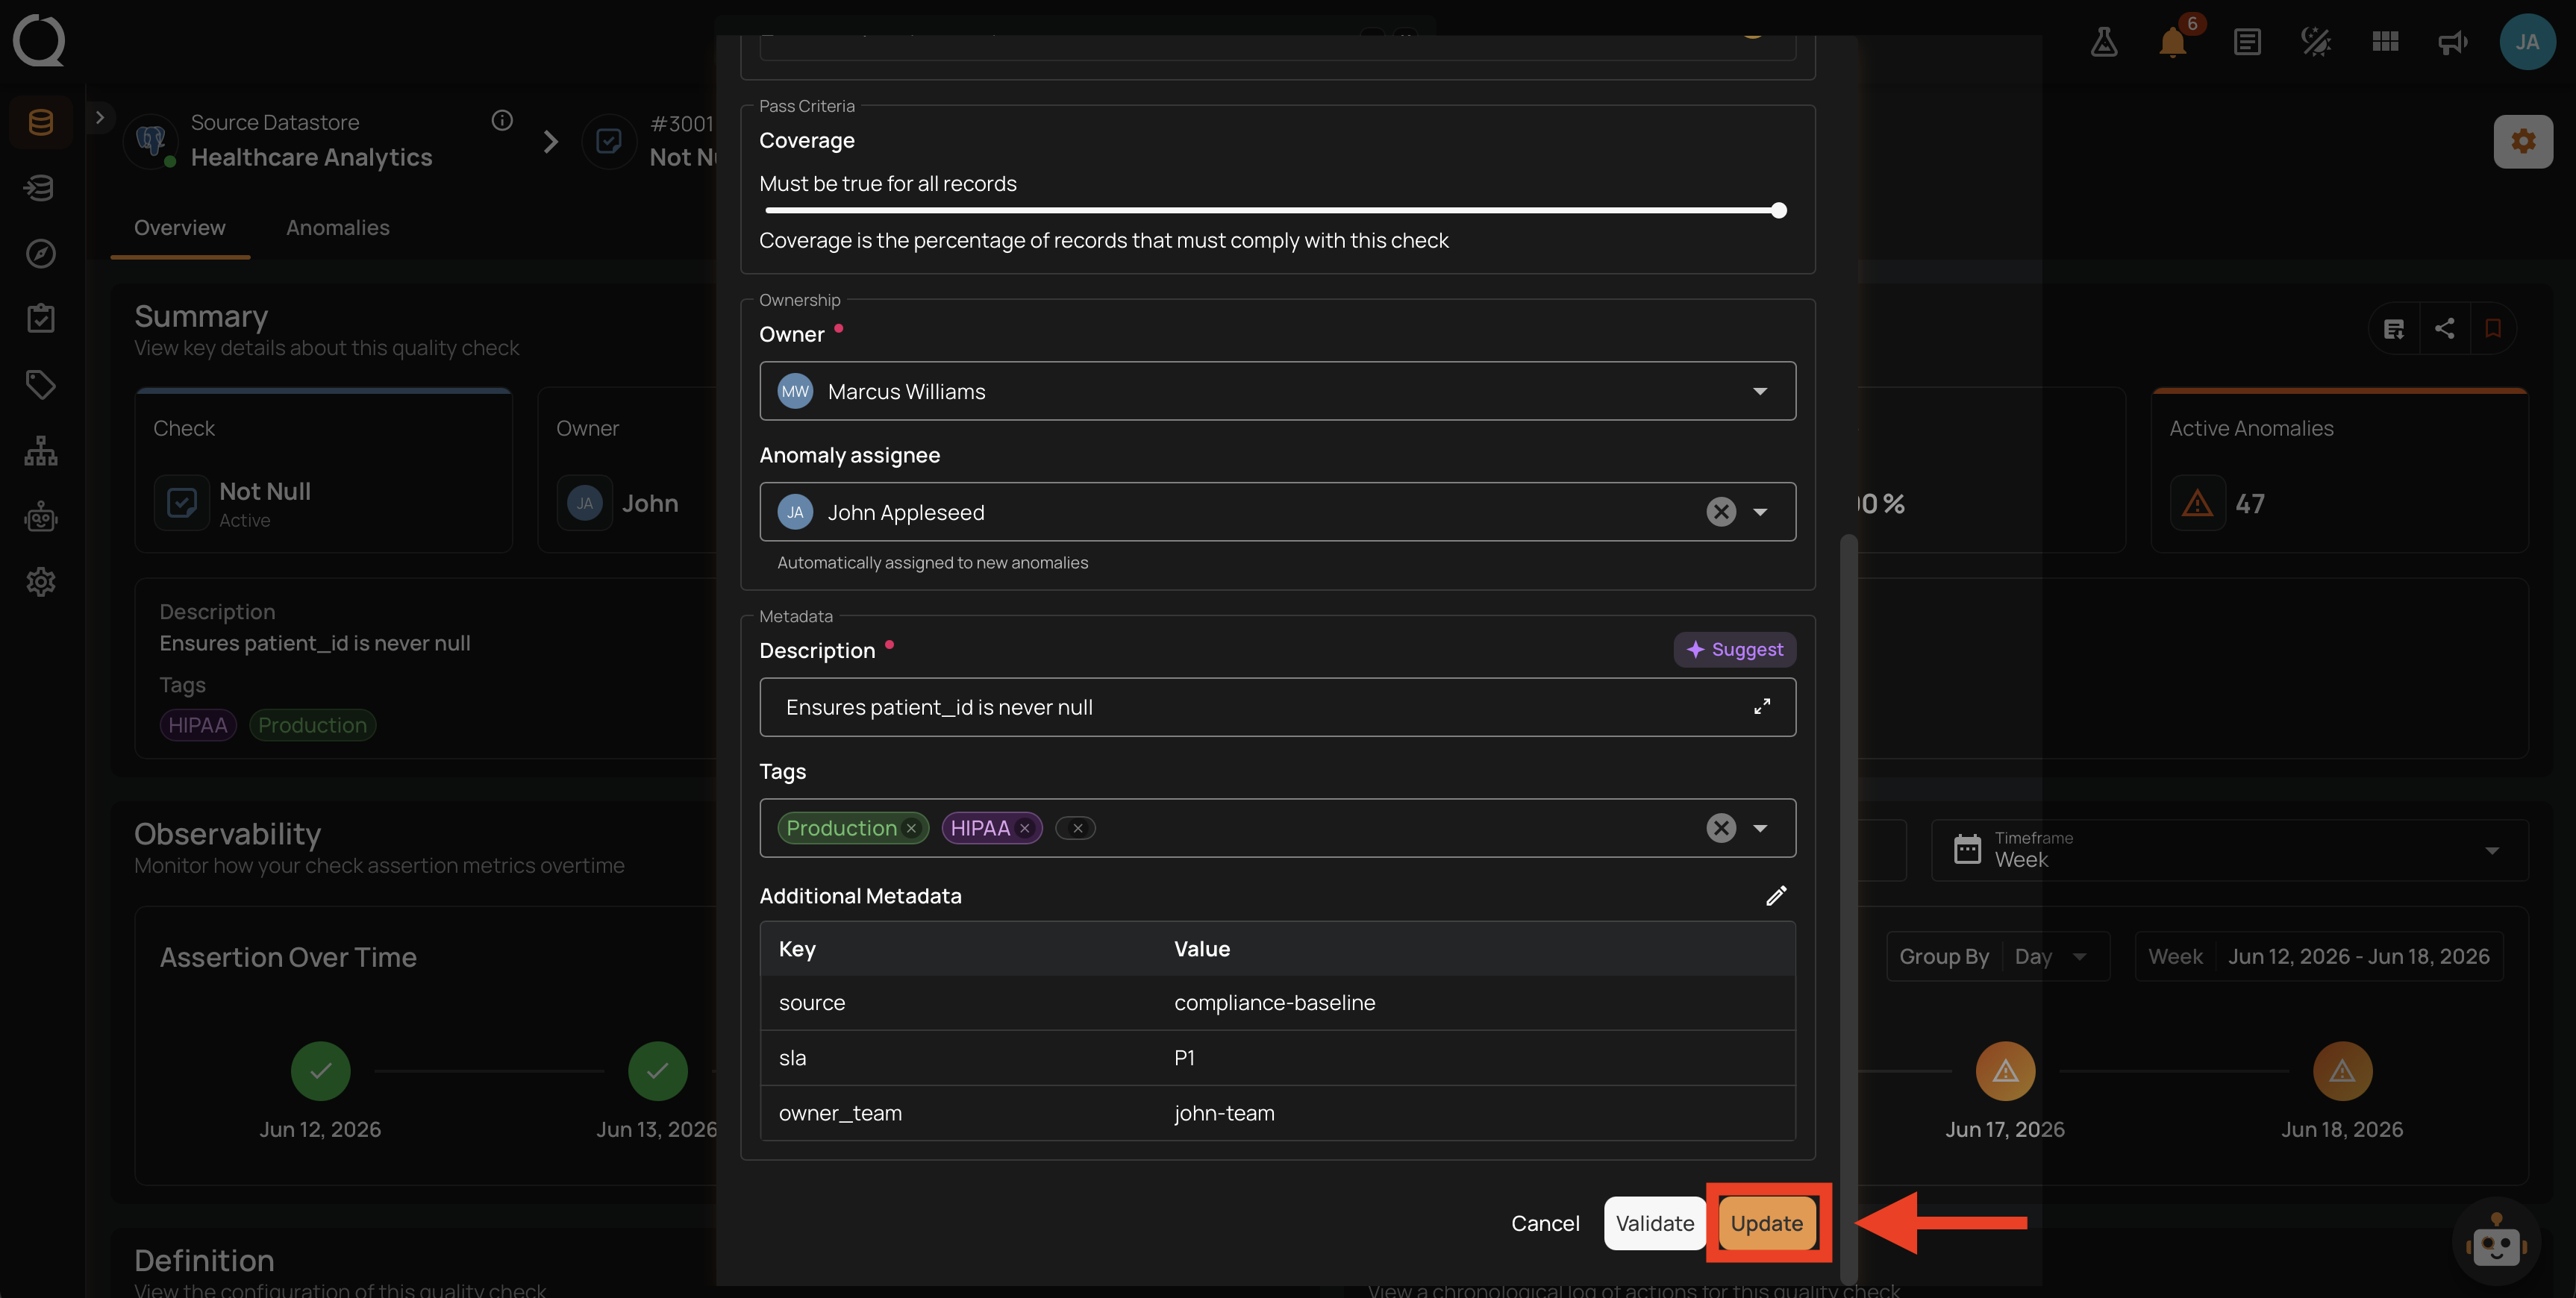Screen dimensions: 2576x1298
Task: Click the orange gear settings button
Action: (2523, 141)
